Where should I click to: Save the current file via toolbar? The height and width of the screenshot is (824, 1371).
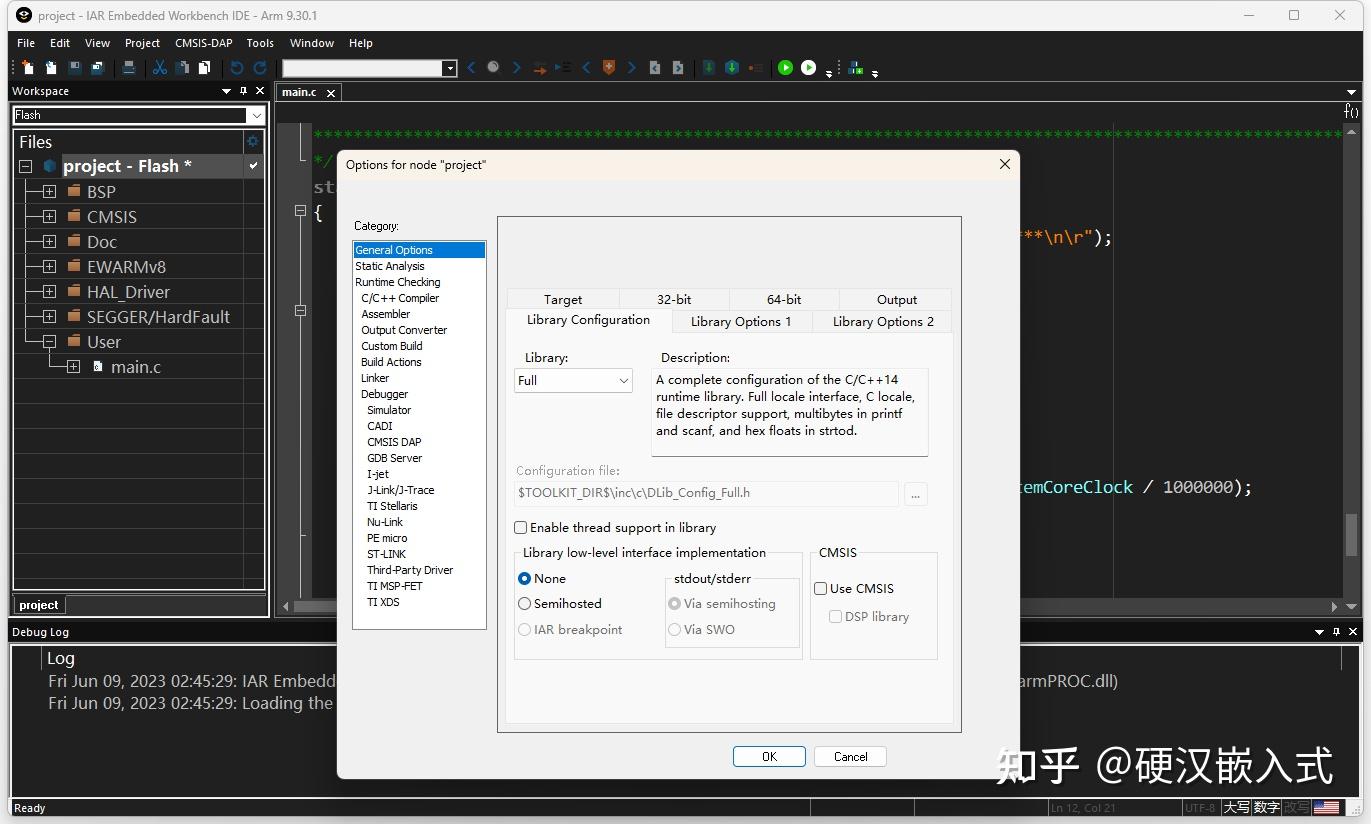tap(75, 68)
